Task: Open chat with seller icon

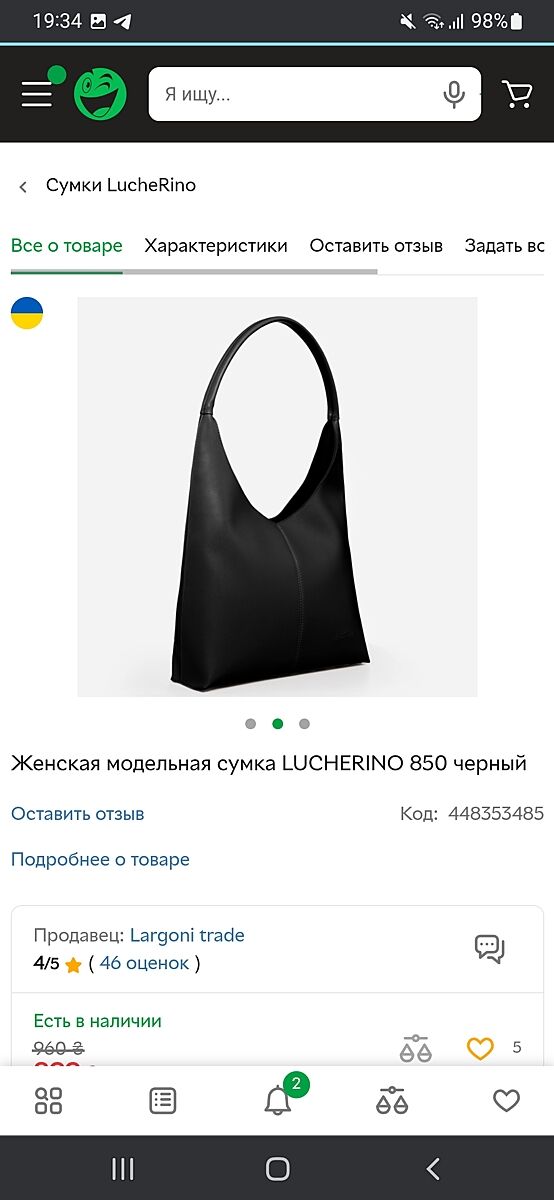Action: 490,948
